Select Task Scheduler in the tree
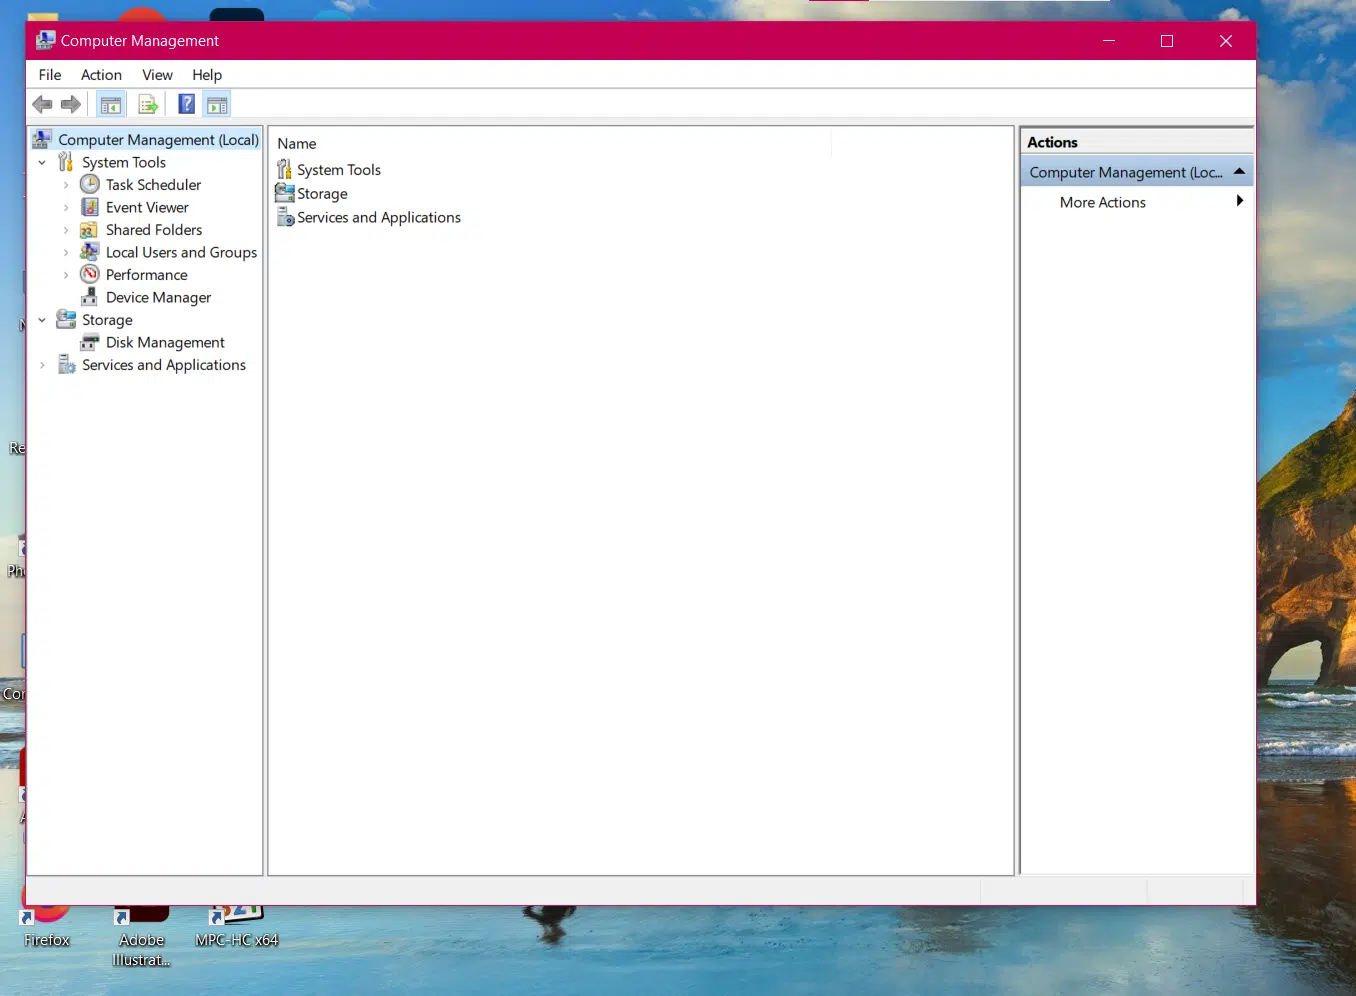Viewport: 1356px width, 996px height. coord(153,185)
